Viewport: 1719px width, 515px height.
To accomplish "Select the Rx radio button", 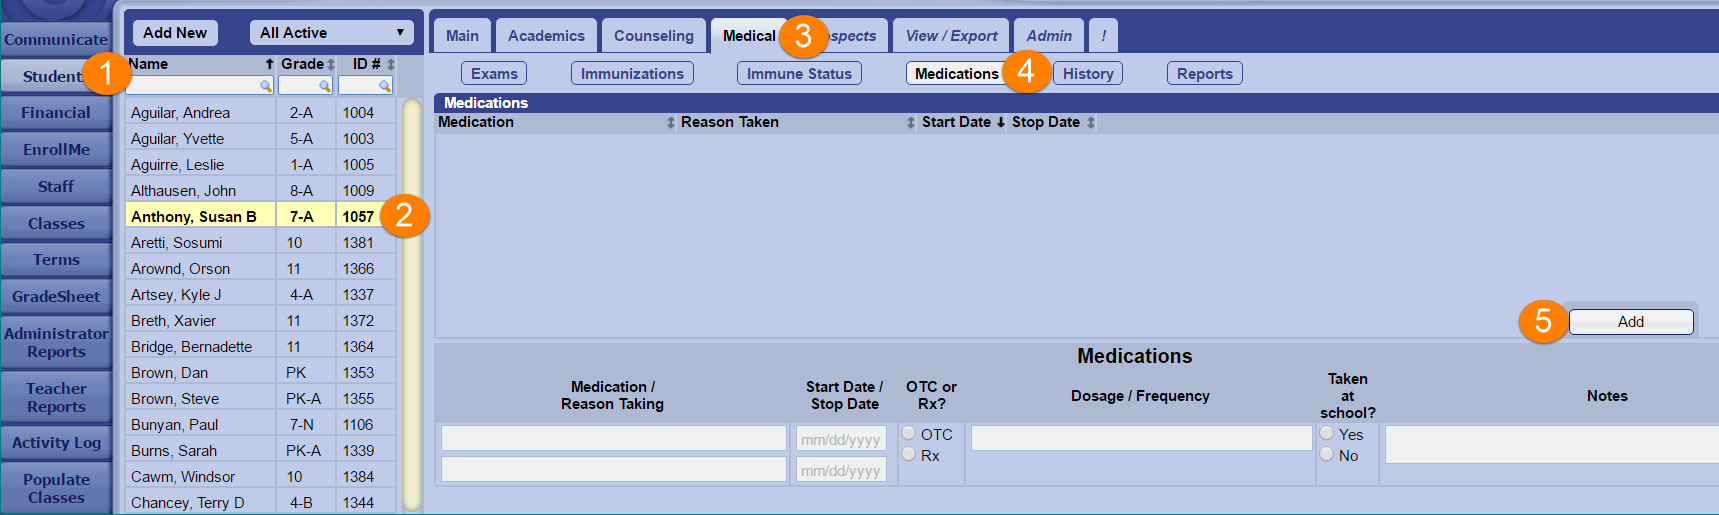I will [909, 454].
